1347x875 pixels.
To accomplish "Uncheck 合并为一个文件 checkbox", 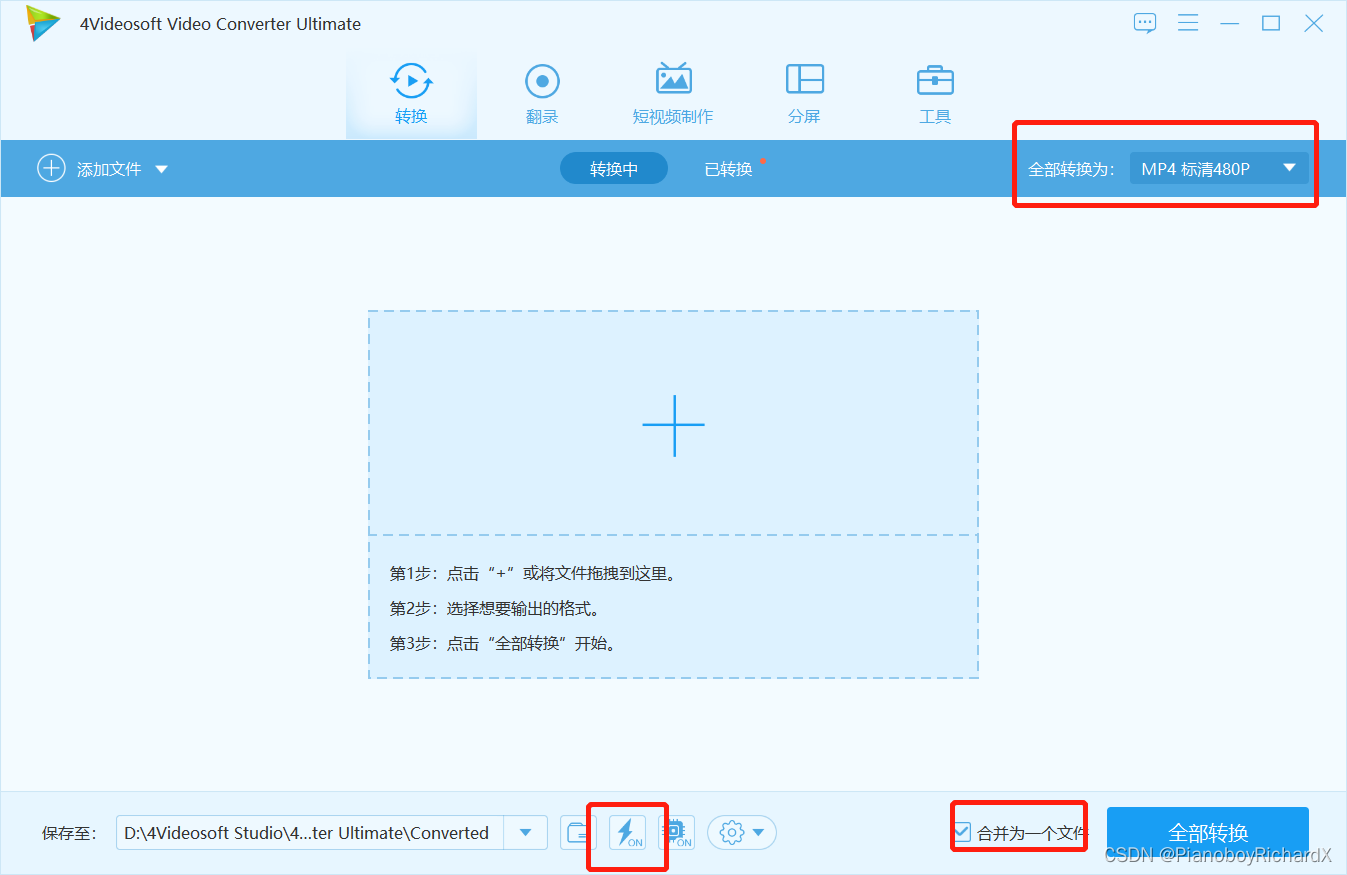I will 962,832.
